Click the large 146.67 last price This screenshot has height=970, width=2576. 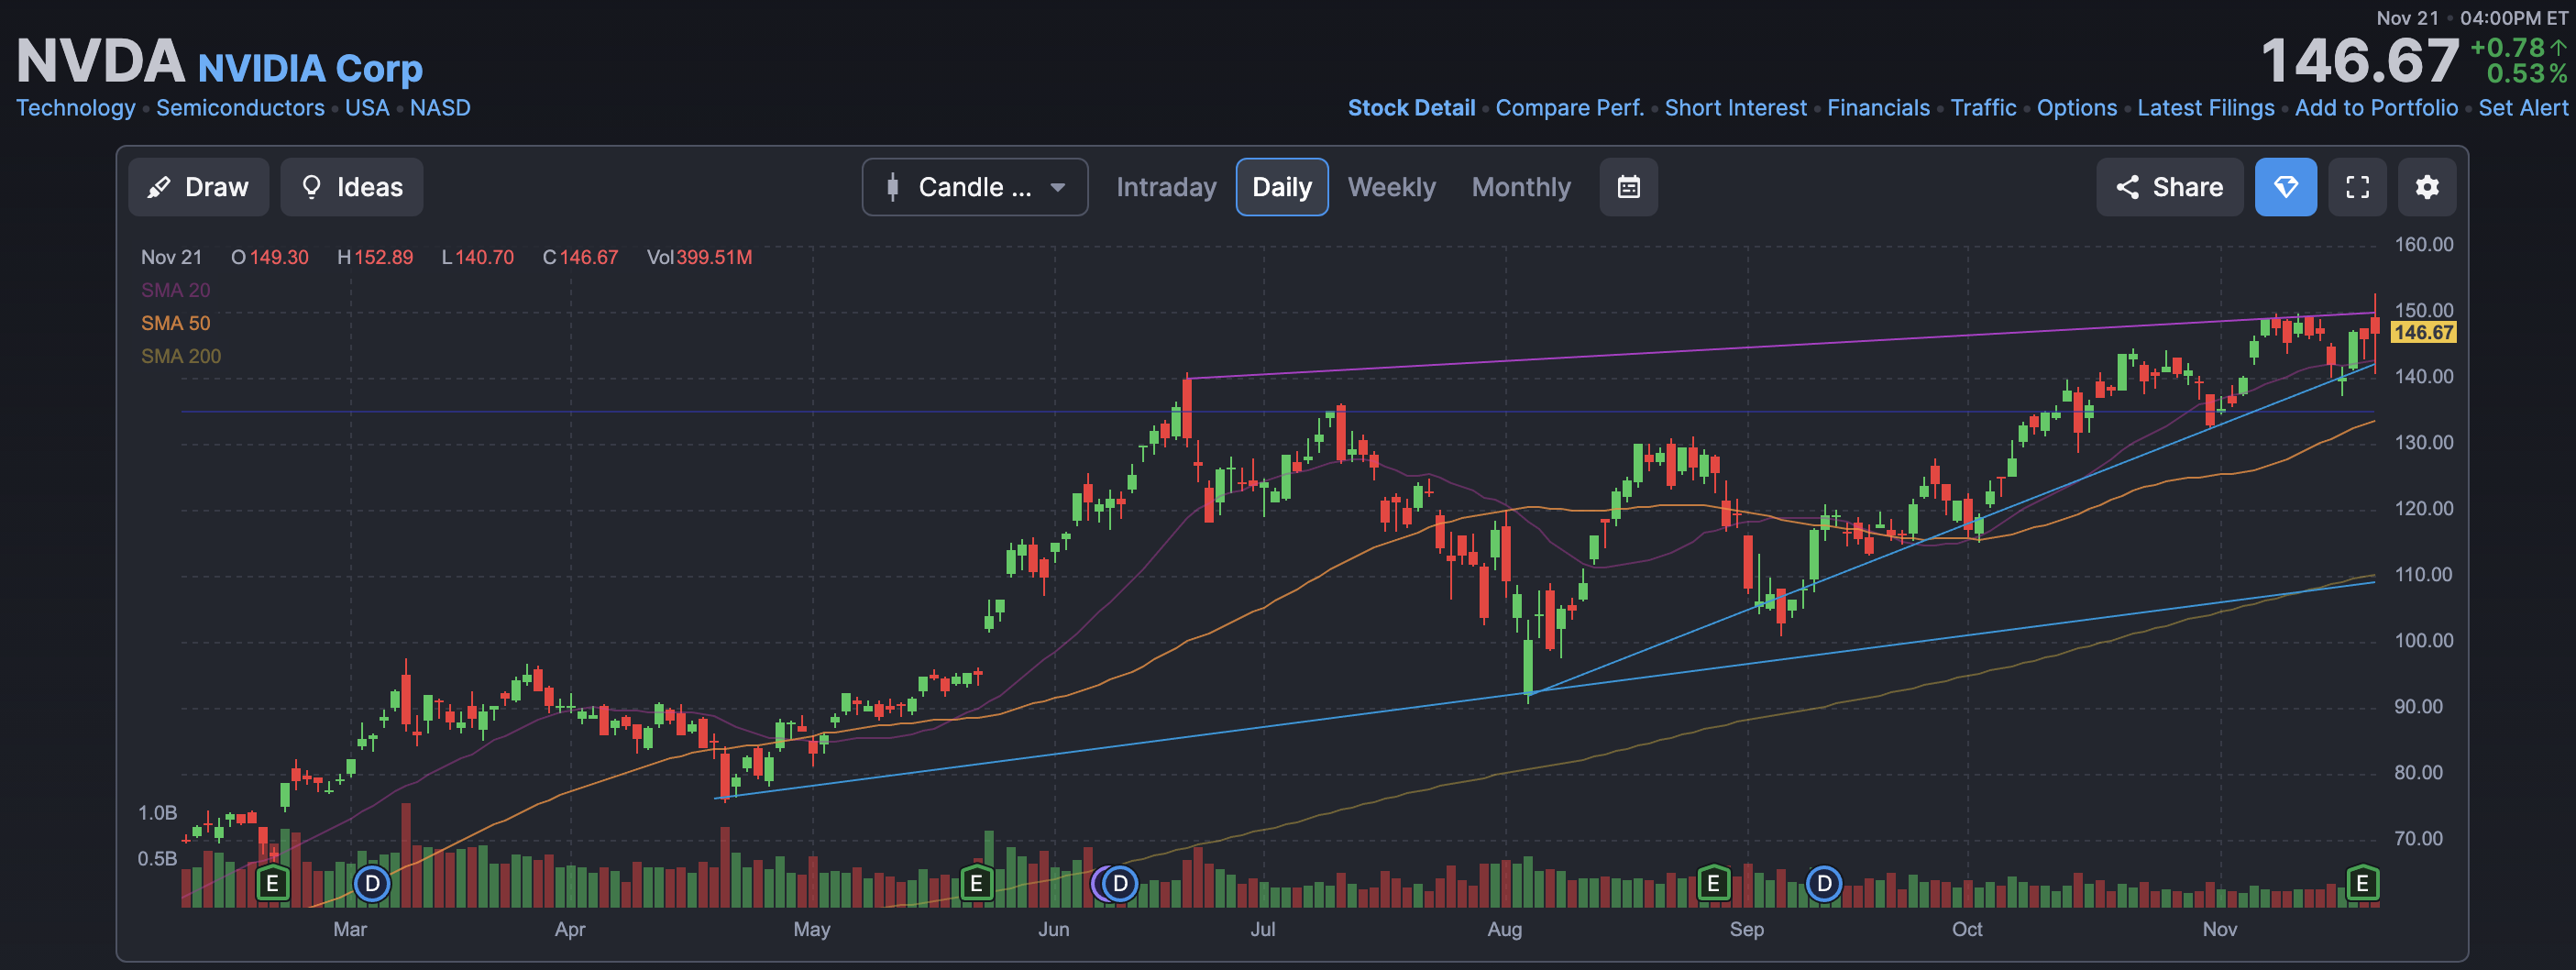click(x=2360, y=61)
